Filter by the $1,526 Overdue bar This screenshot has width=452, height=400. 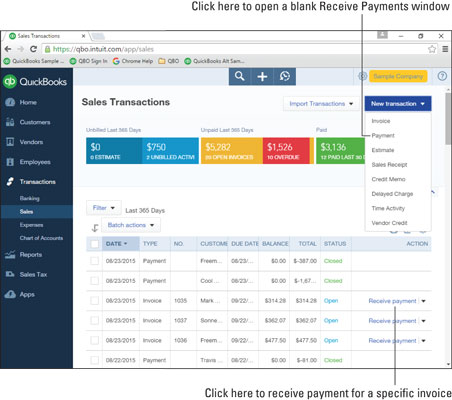pyautogui.click(x=286, y=151)
